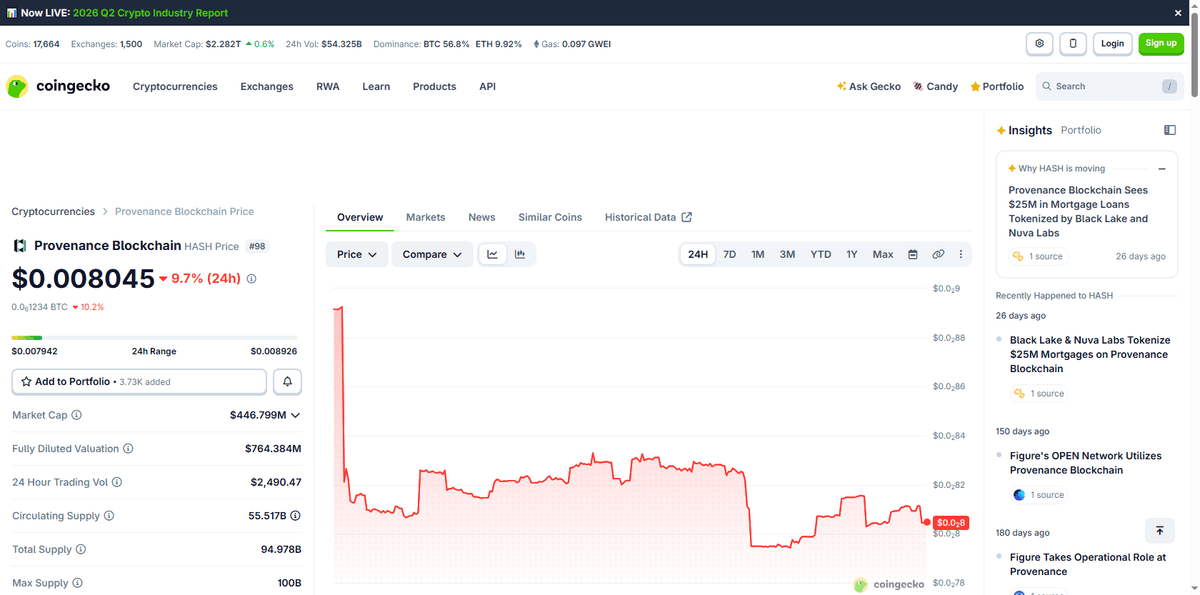Open Portfolio link in header
This screenshot has width=1200, height=595.
coord(997,87)
